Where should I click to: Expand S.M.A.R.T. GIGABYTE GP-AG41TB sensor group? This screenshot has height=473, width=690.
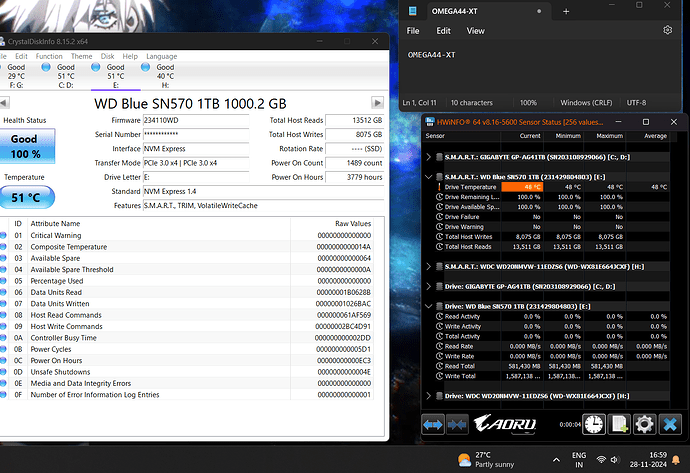(429, 157)
